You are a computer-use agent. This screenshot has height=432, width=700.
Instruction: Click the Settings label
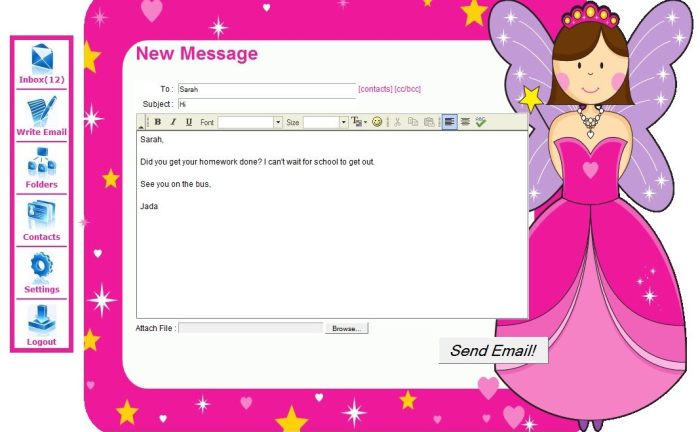tap(42, 290)
